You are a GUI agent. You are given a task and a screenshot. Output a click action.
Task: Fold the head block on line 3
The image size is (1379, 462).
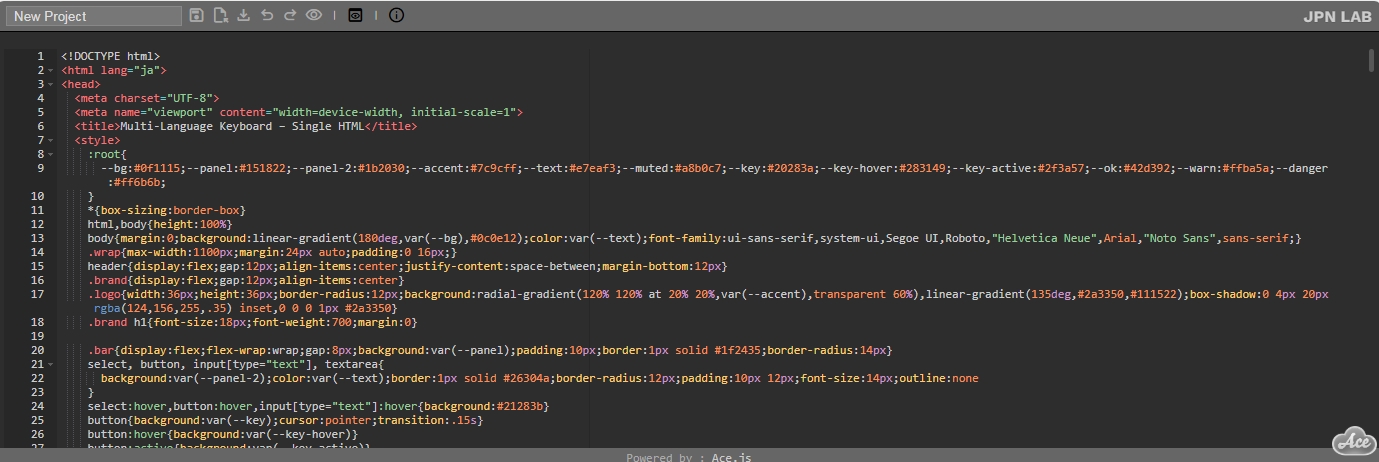coord(50,85)
